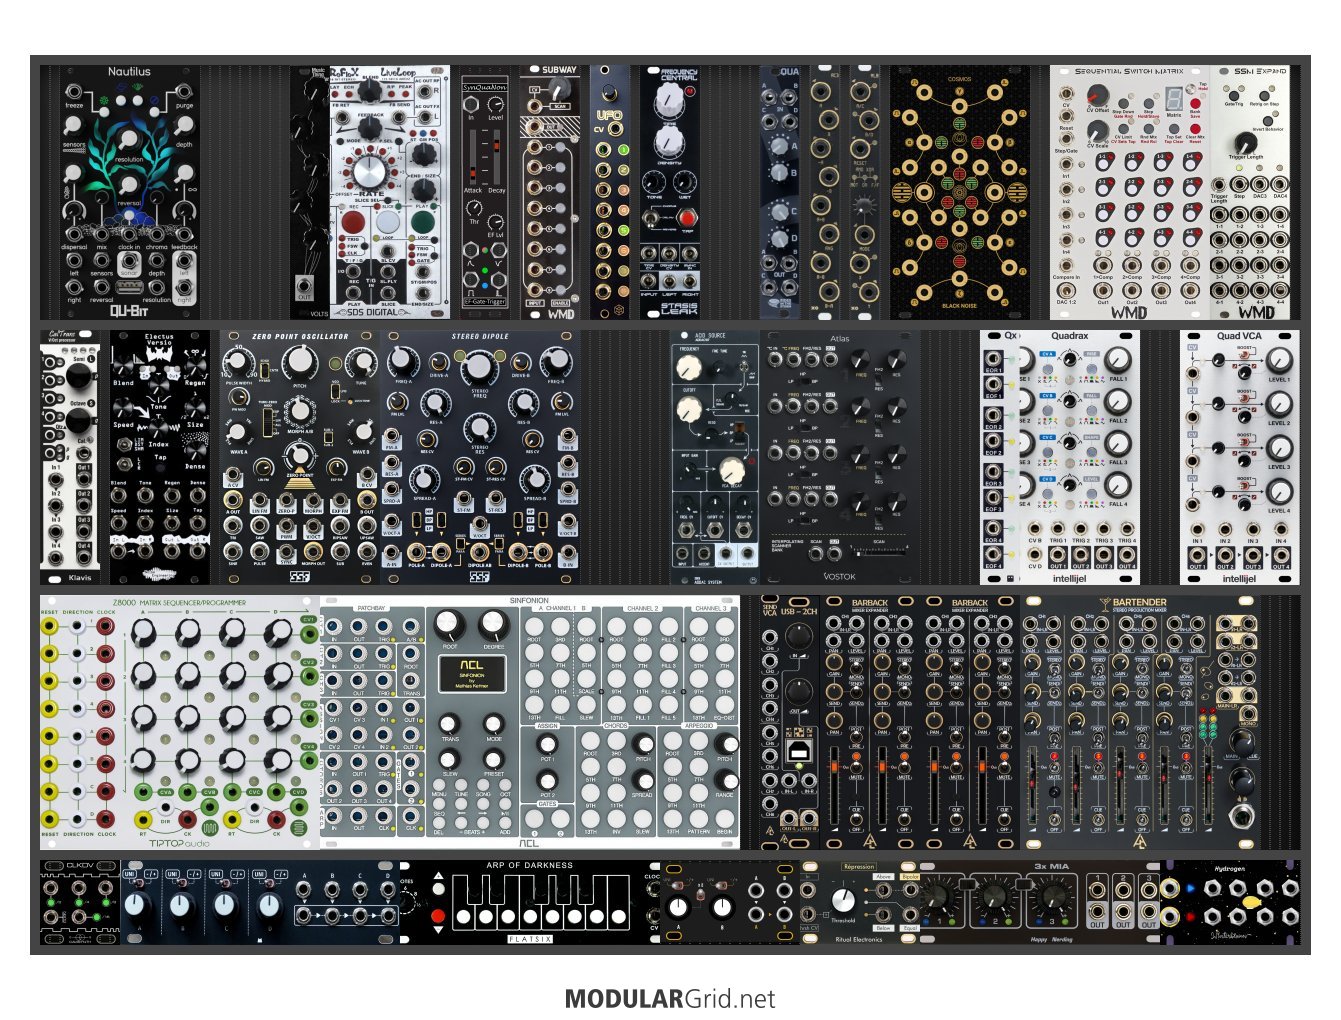
Task: Adjust the Quadrax FALL 1 knob
Action: [x=1118, y=360]
